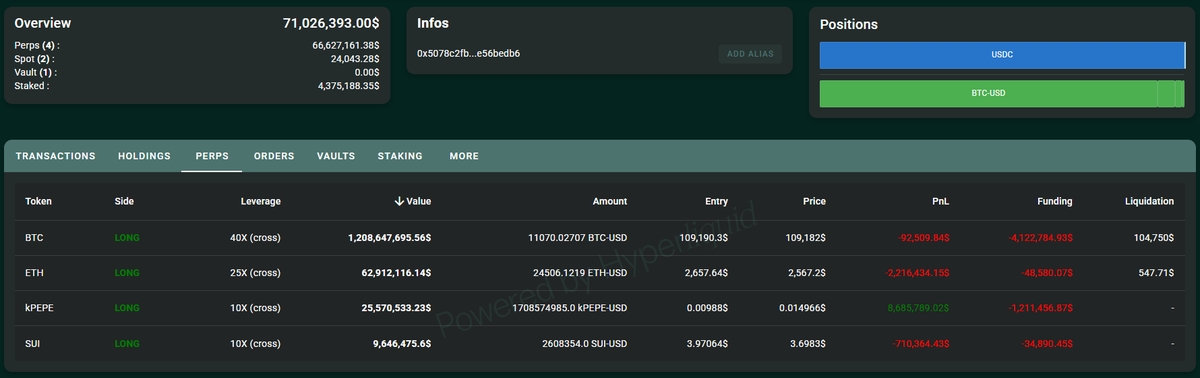This screenshot has width=1200, height=378.
Task: Sort by the Value column arrow
Action: point(400,201)
